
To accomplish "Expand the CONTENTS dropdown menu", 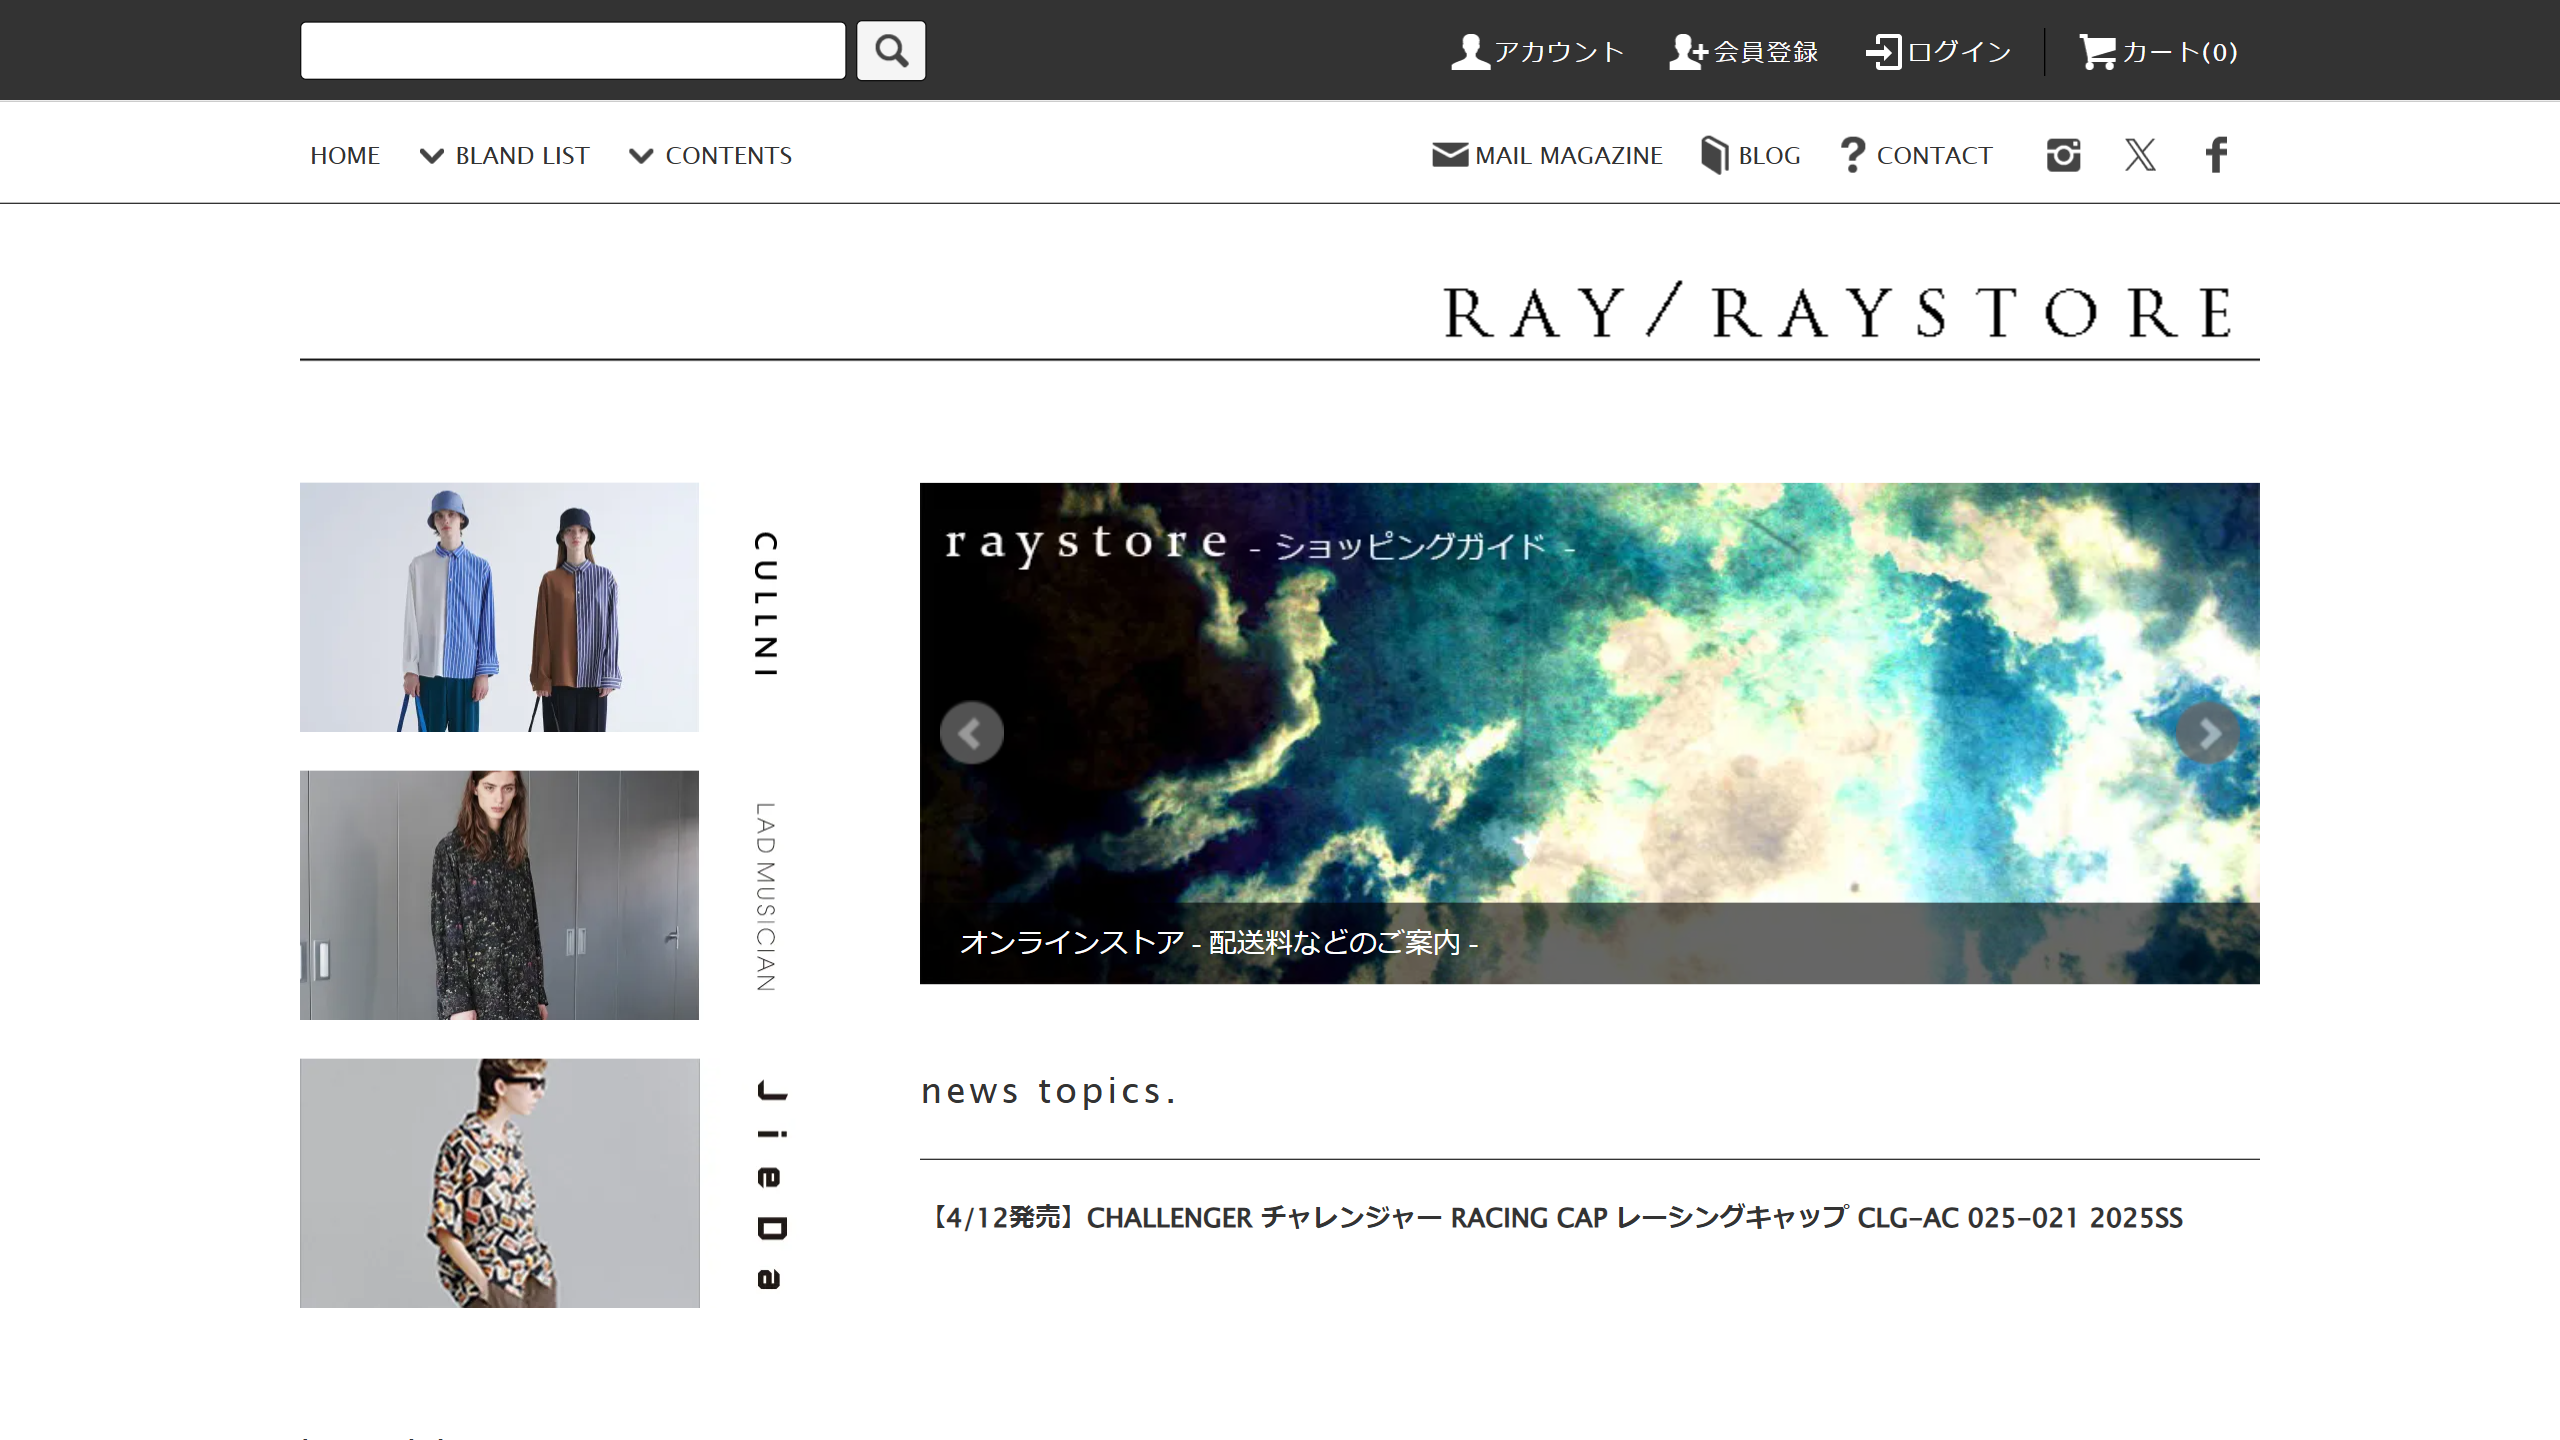I will tap(710, 155).
